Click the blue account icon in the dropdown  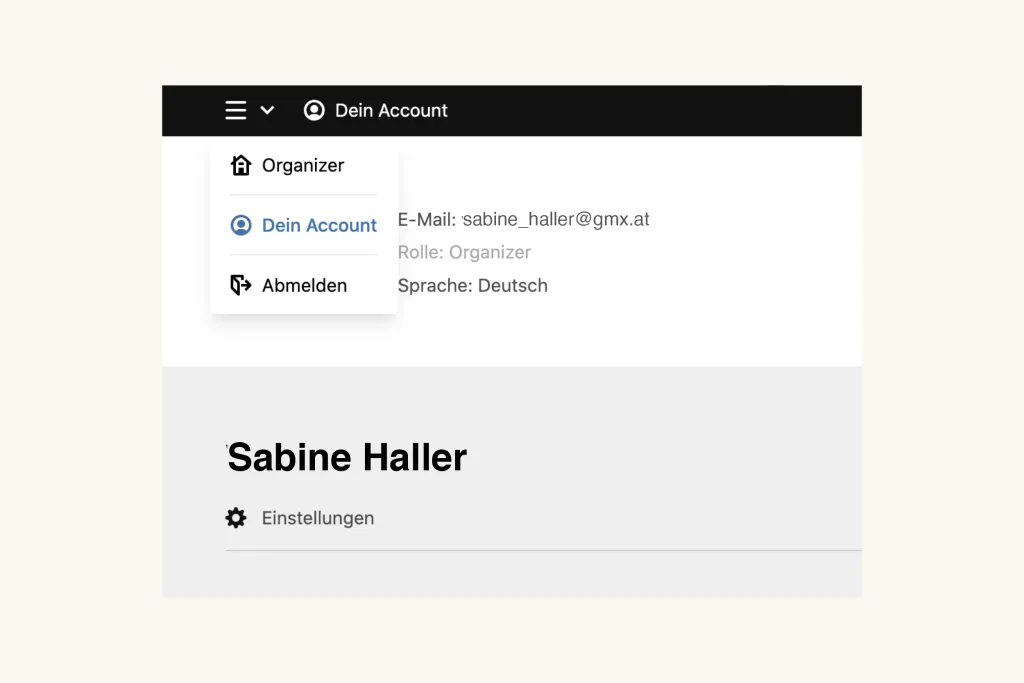coord(240,225)
